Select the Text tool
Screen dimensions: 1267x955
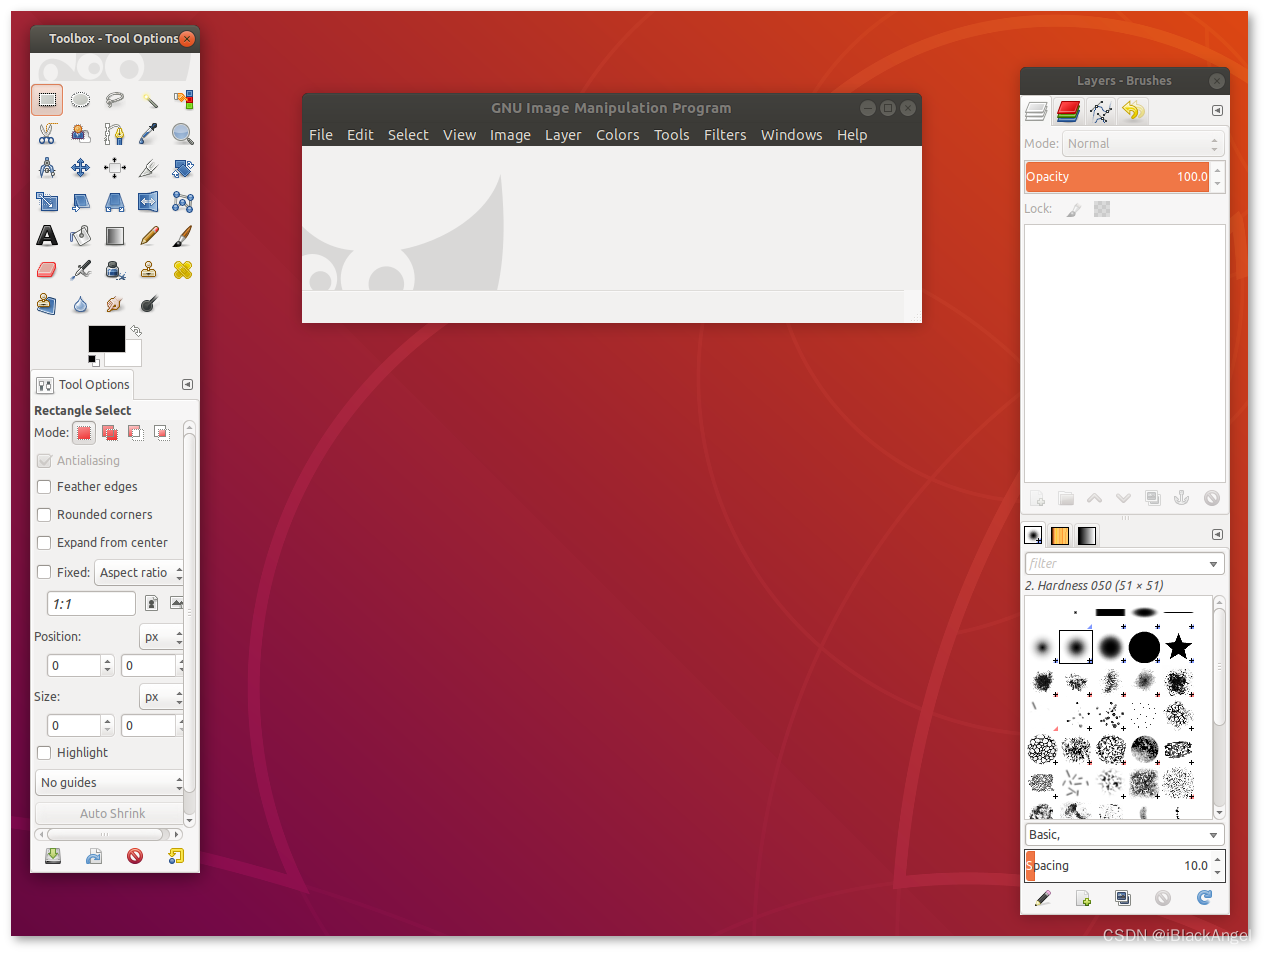pyautogui.click(x=47, y=236)
